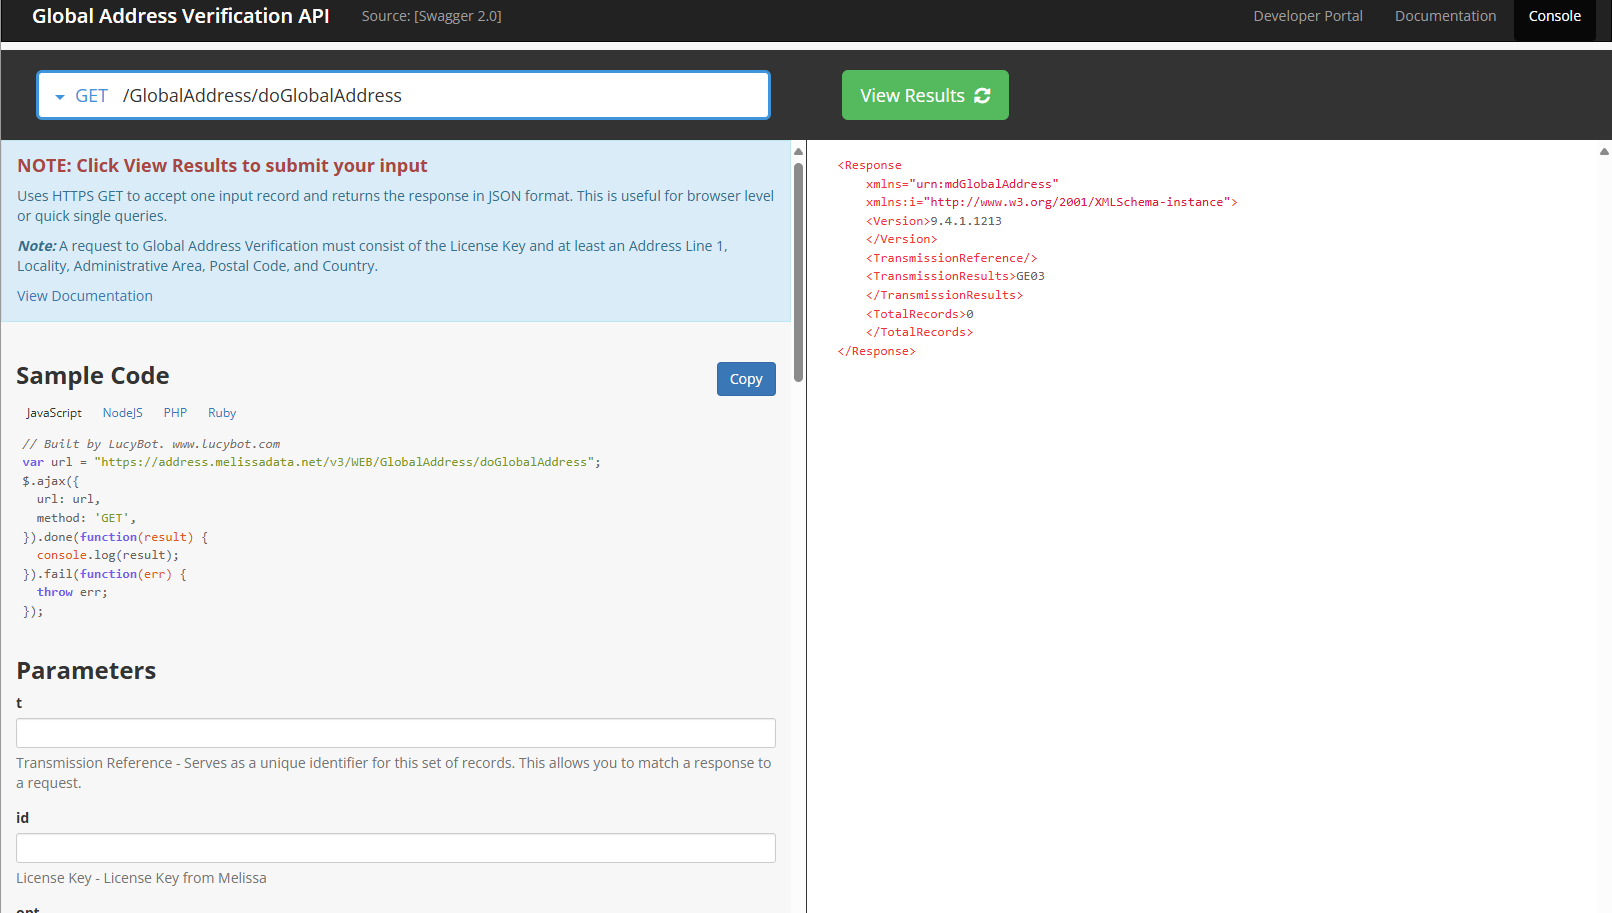Follow the View Documentation link

click(85, 296)
